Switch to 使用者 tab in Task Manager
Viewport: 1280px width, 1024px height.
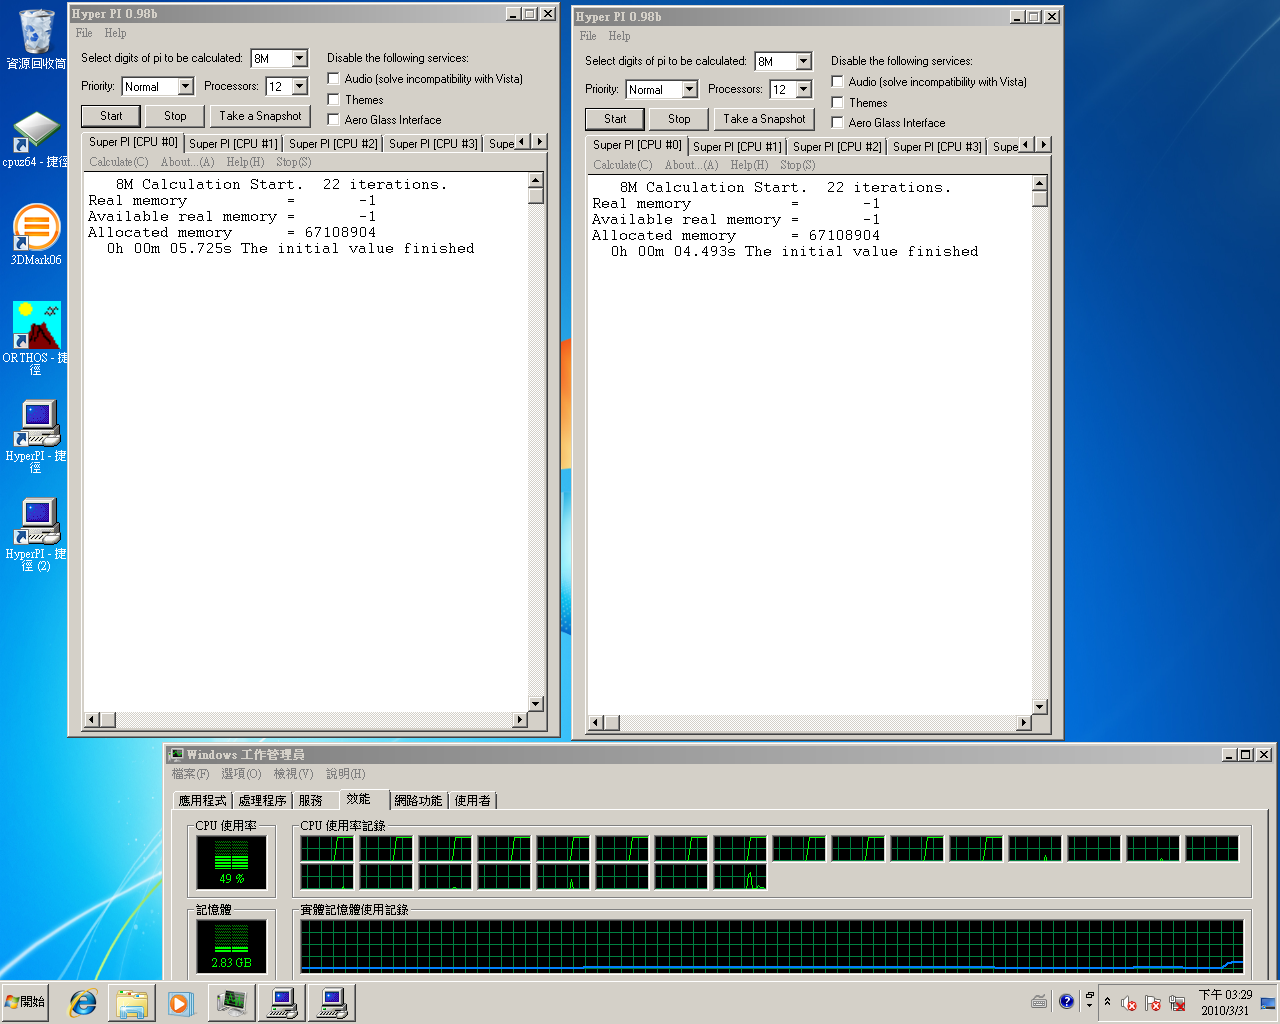(472, 800)
